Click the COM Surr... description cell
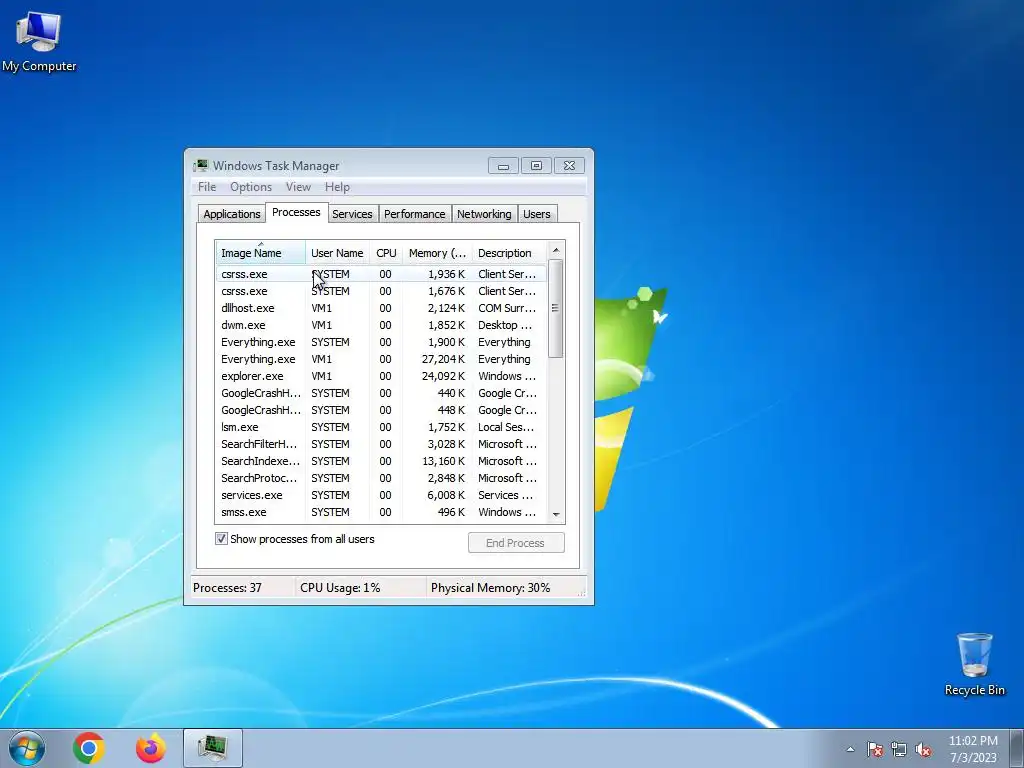The width and height of the screenshot is (1024, 768). (507, 308)
